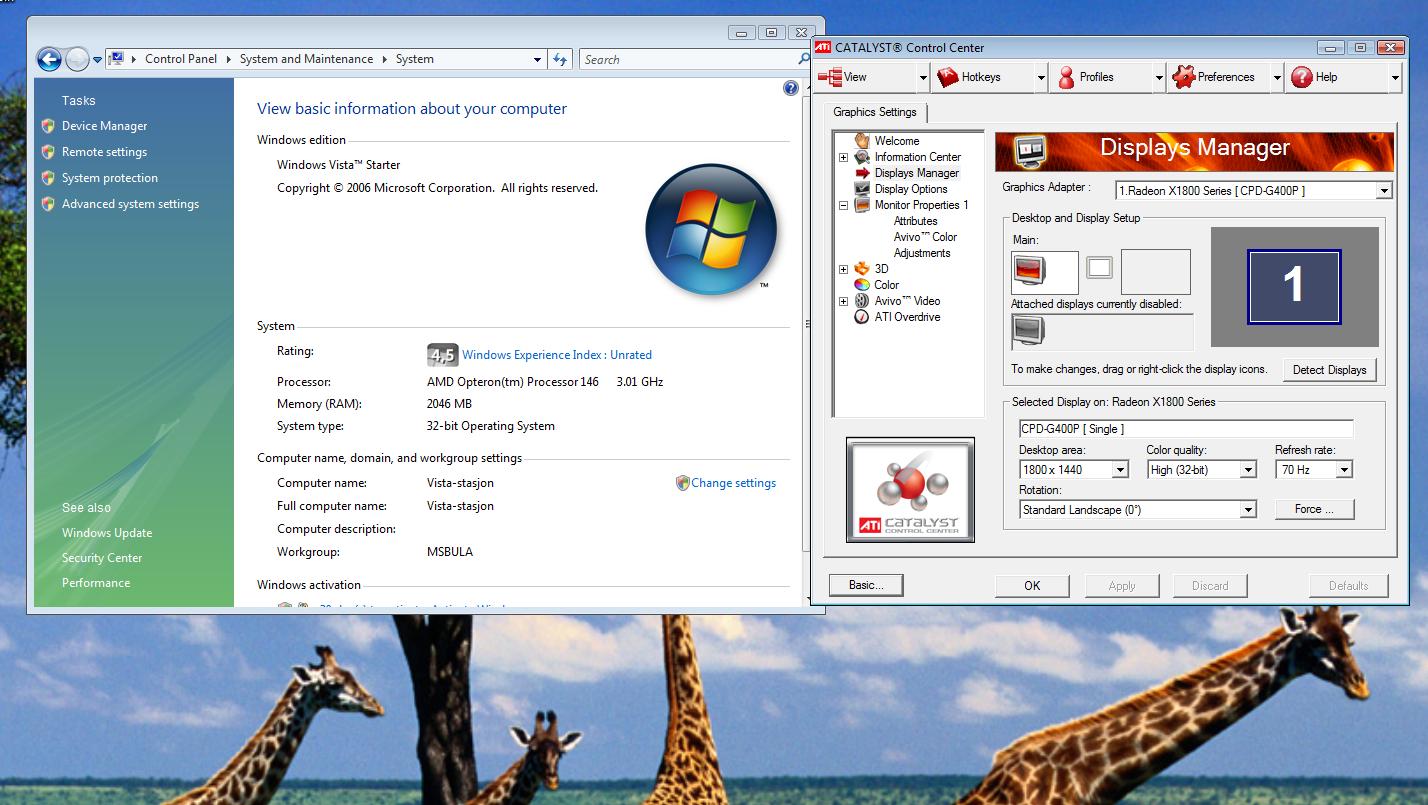Click Change settings for computer name
1428x805 pixels.
(733, 483)
